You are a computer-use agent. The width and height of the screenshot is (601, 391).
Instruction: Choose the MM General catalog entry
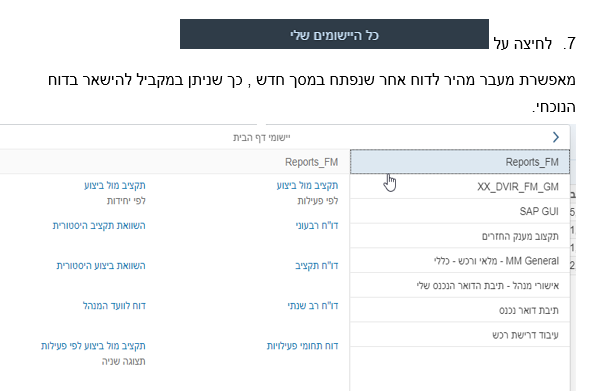pos(460,261)
